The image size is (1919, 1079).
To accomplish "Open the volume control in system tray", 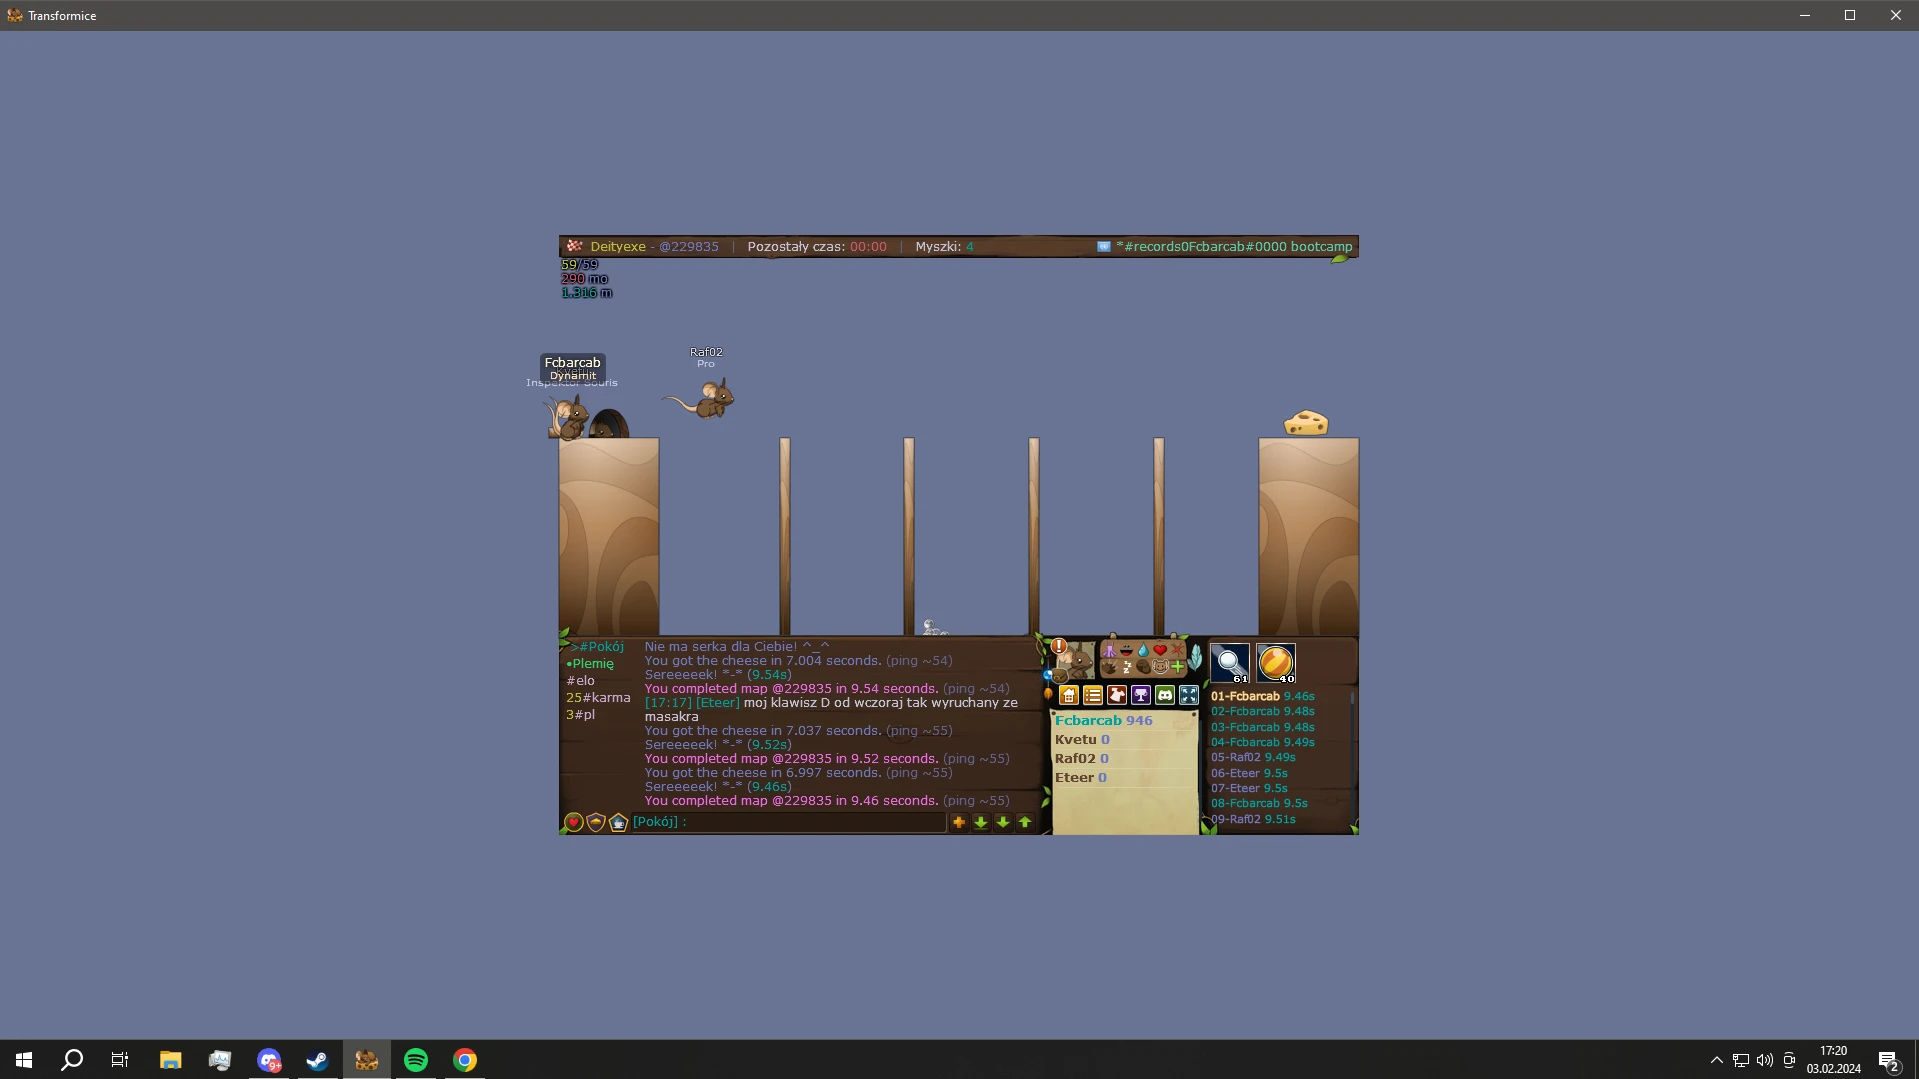I will 1765,1060.
